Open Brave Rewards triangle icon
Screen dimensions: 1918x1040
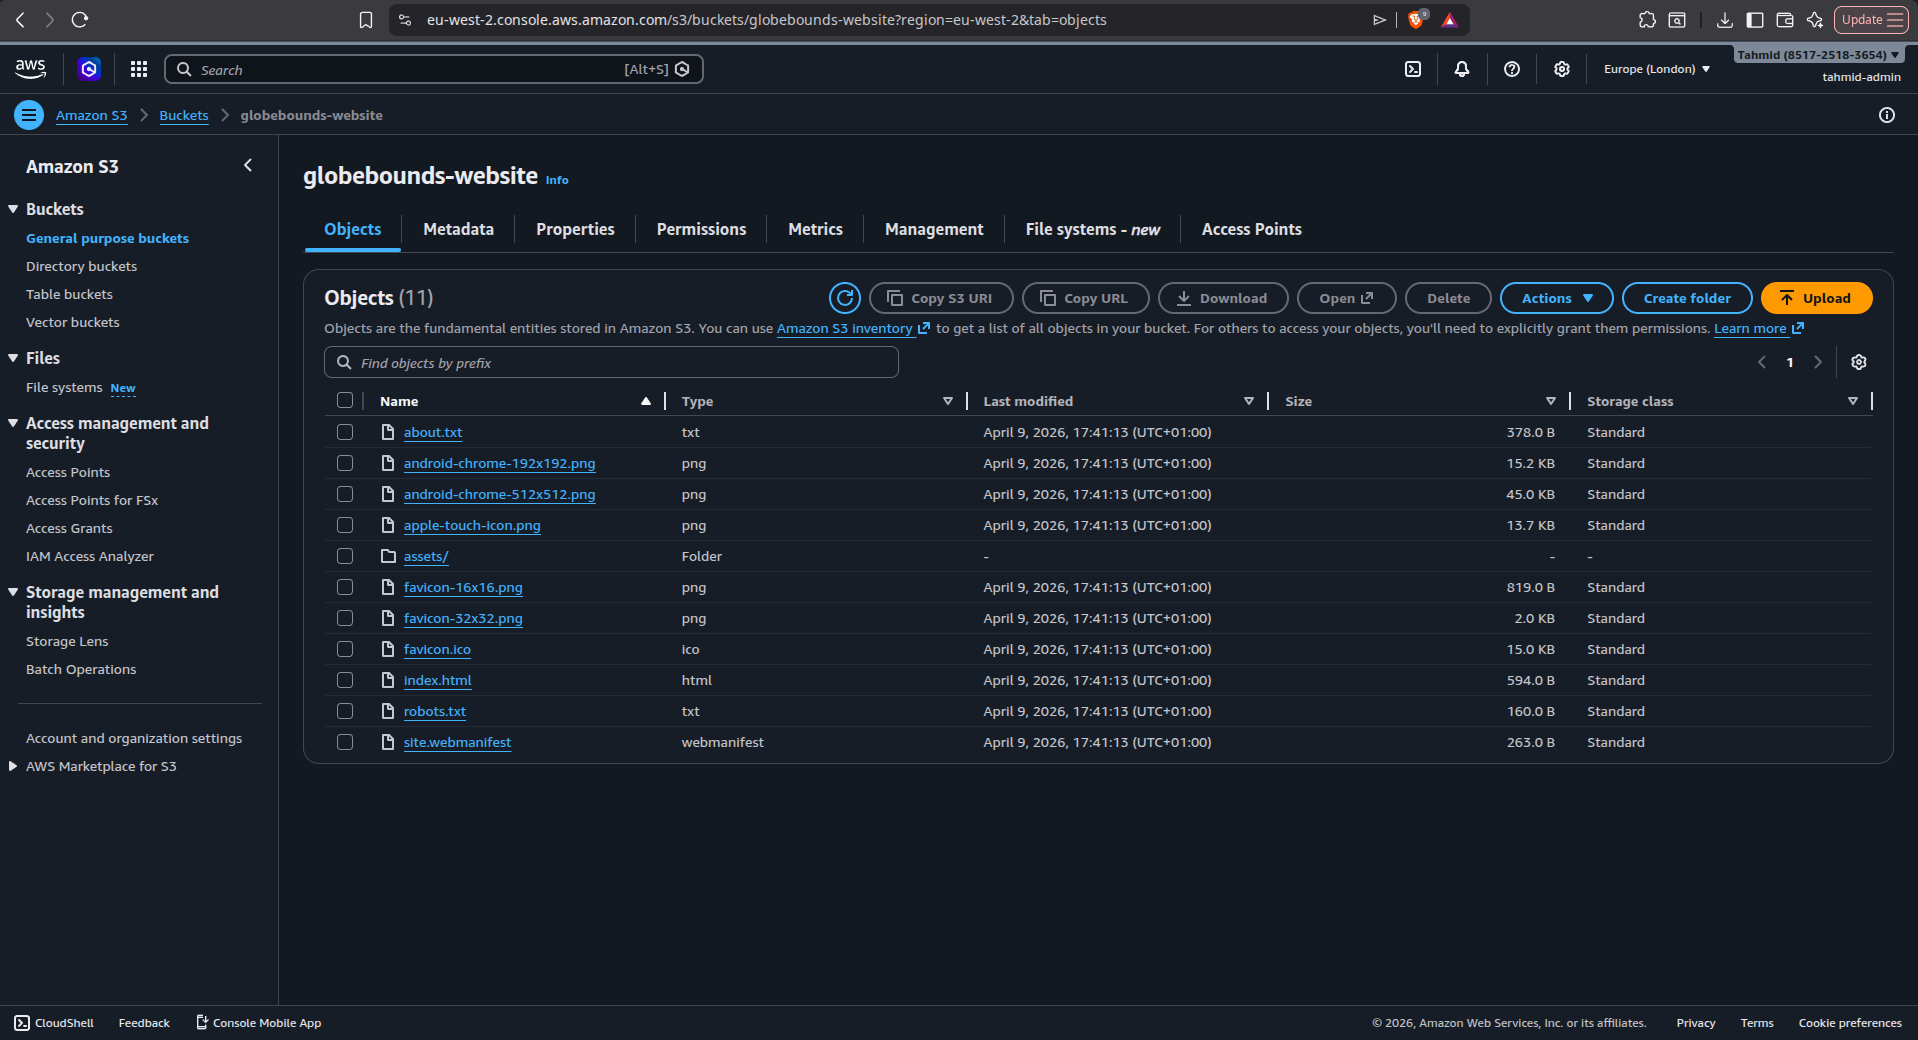[x=1449, y=20]
